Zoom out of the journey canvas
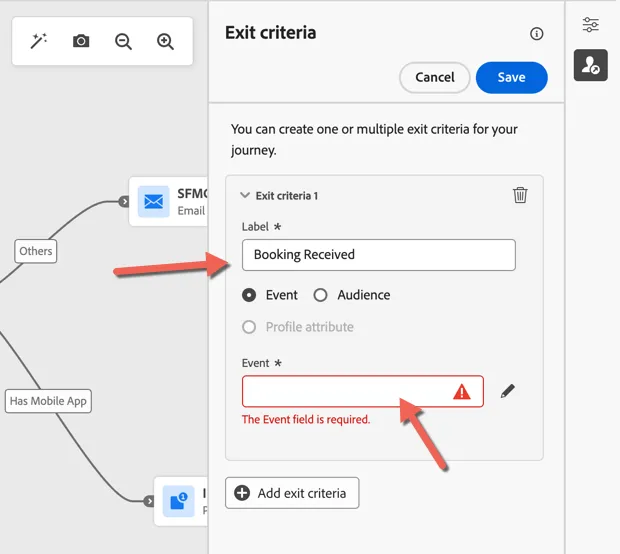The width and height of the screenshot is (620, 554). 123,41
